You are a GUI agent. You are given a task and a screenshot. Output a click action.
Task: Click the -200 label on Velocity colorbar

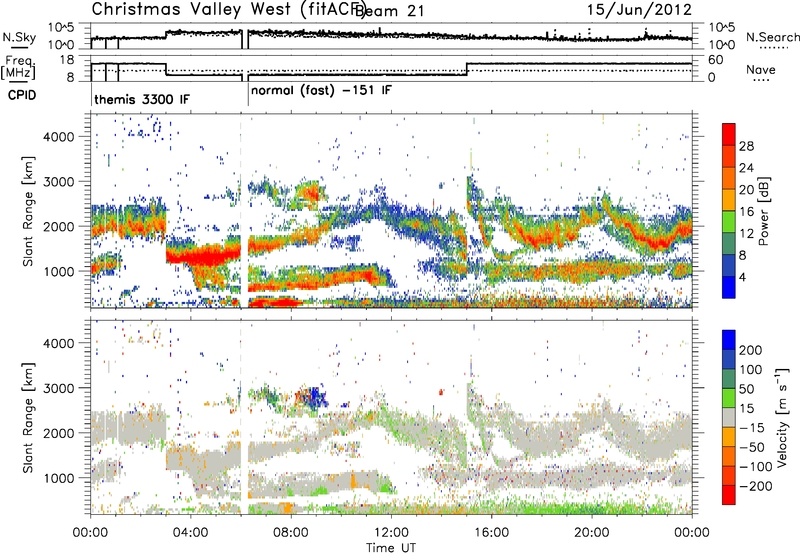pos(755,486)
